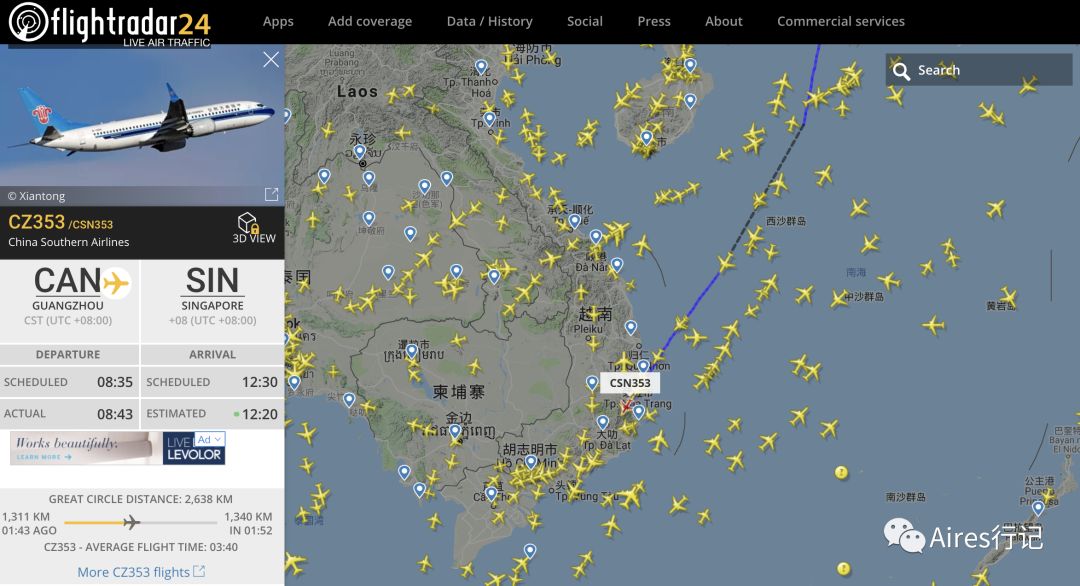Click the China Southern aircraft photo

click(142, 115)
